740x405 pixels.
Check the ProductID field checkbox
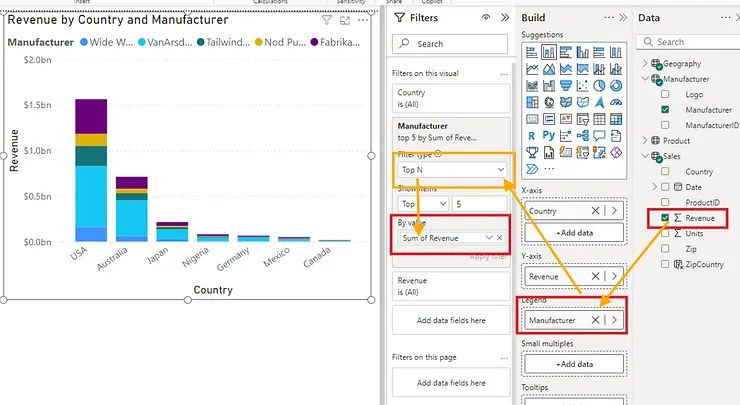point(665,202)
